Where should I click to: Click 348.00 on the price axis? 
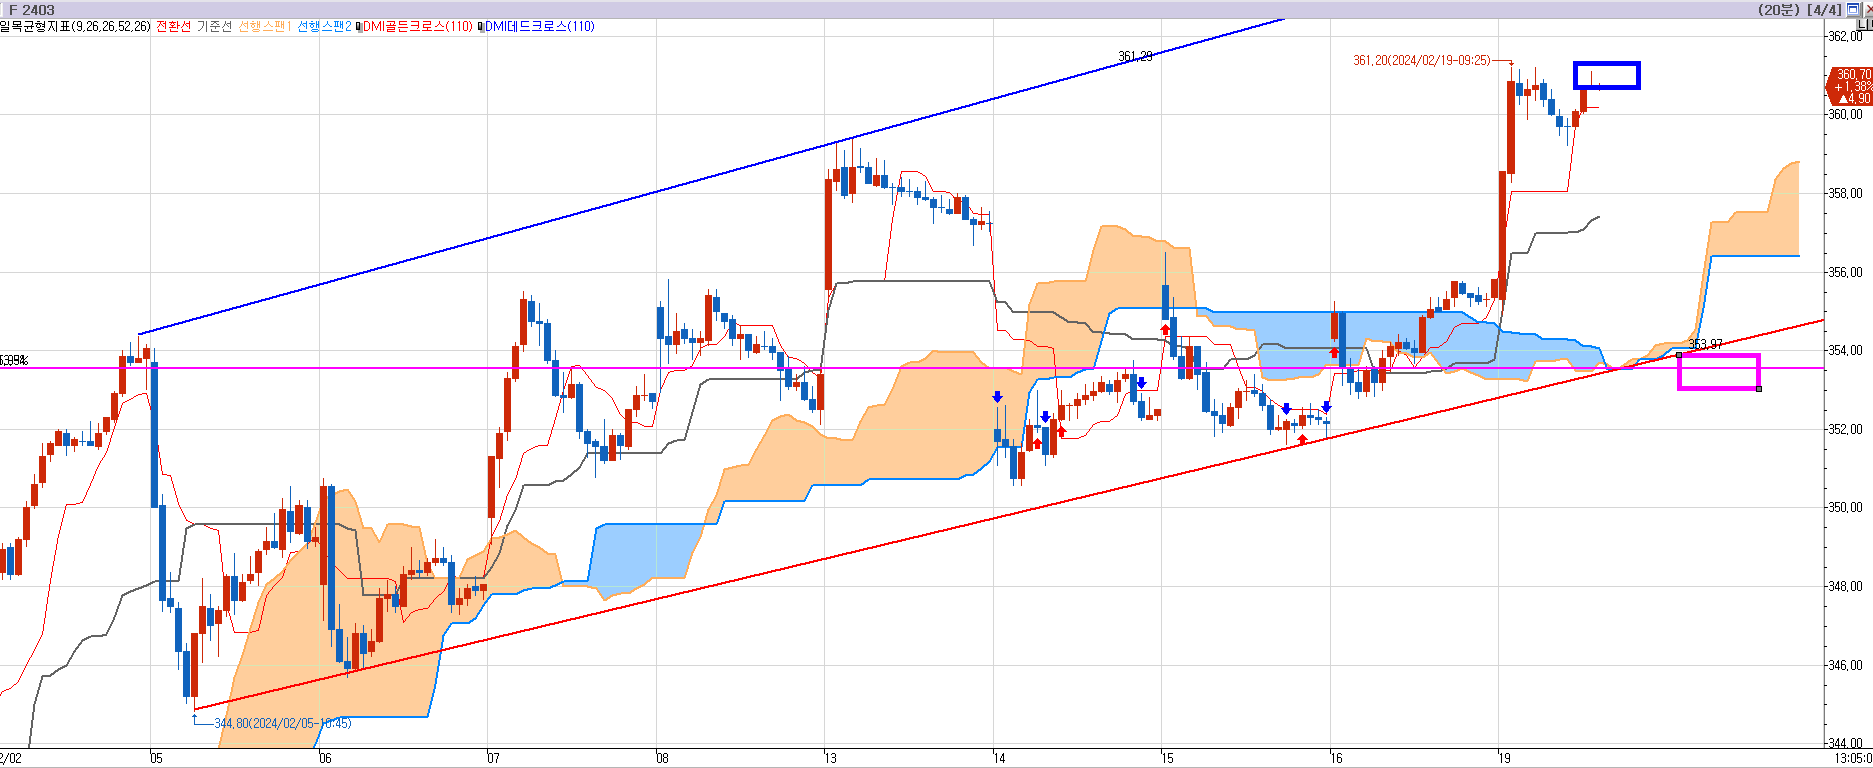click(1846, 586)
